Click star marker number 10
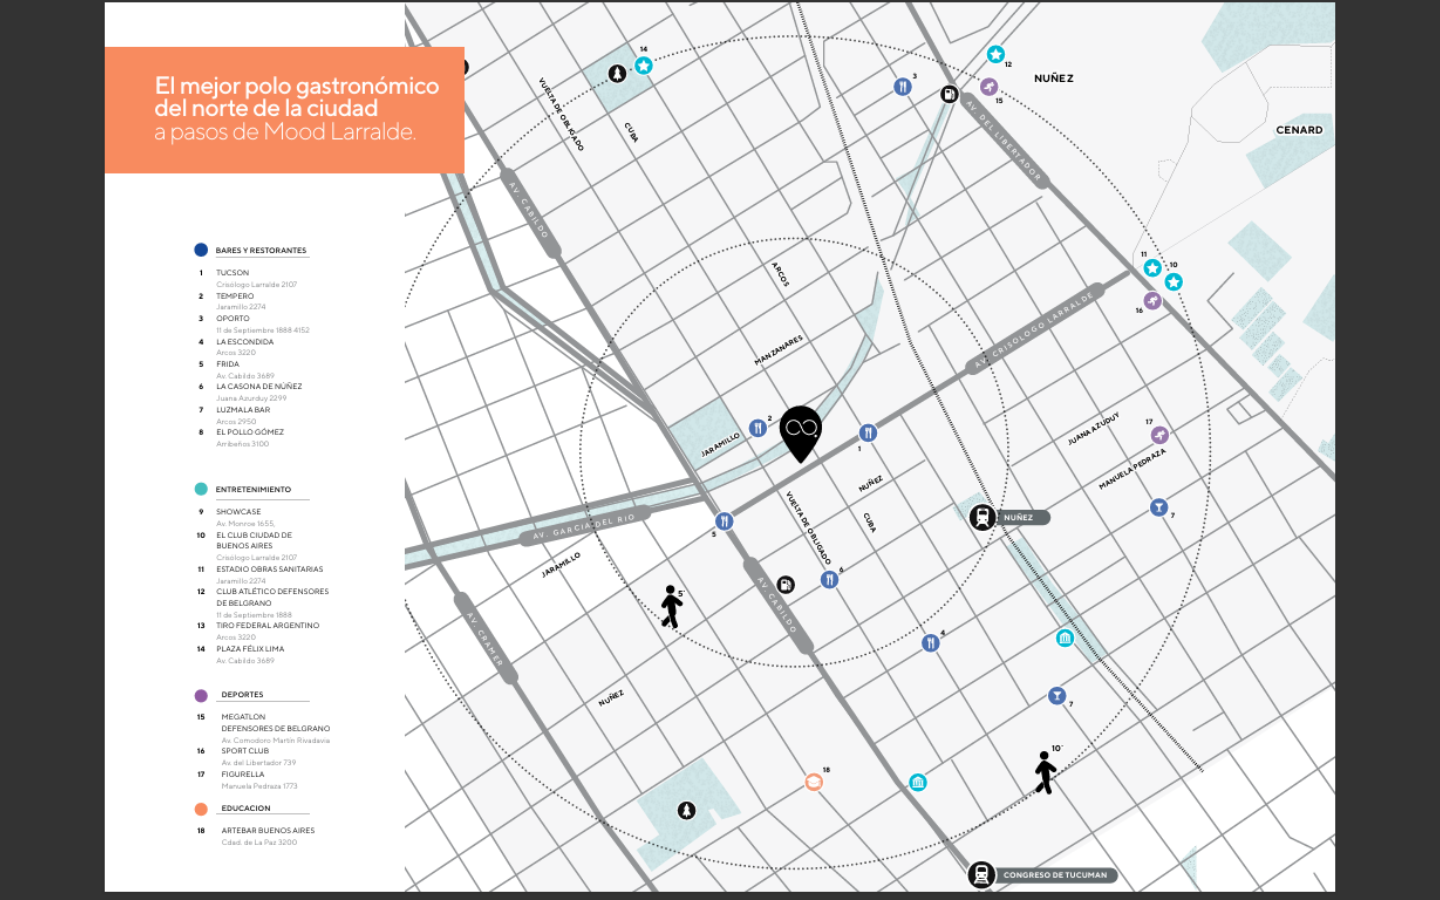The width and height of the screenshot is (1440, 900). point(1173,282)
